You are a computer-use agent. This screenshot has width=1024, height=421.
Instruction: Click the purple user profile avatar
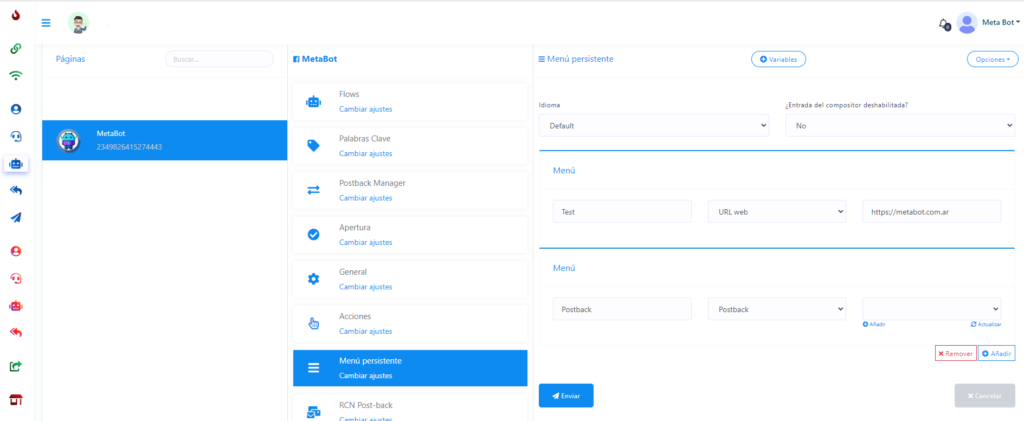967,23
